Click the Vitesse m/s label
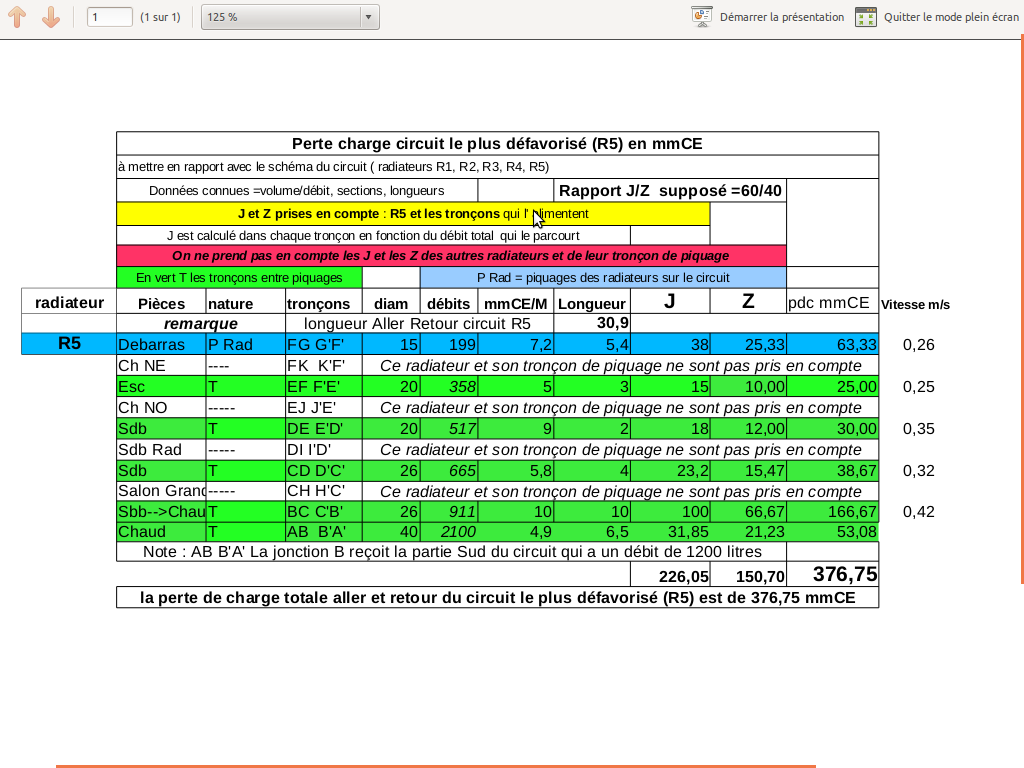The height and width of the screenshot is (768, 1024). [x=915, y=304]
